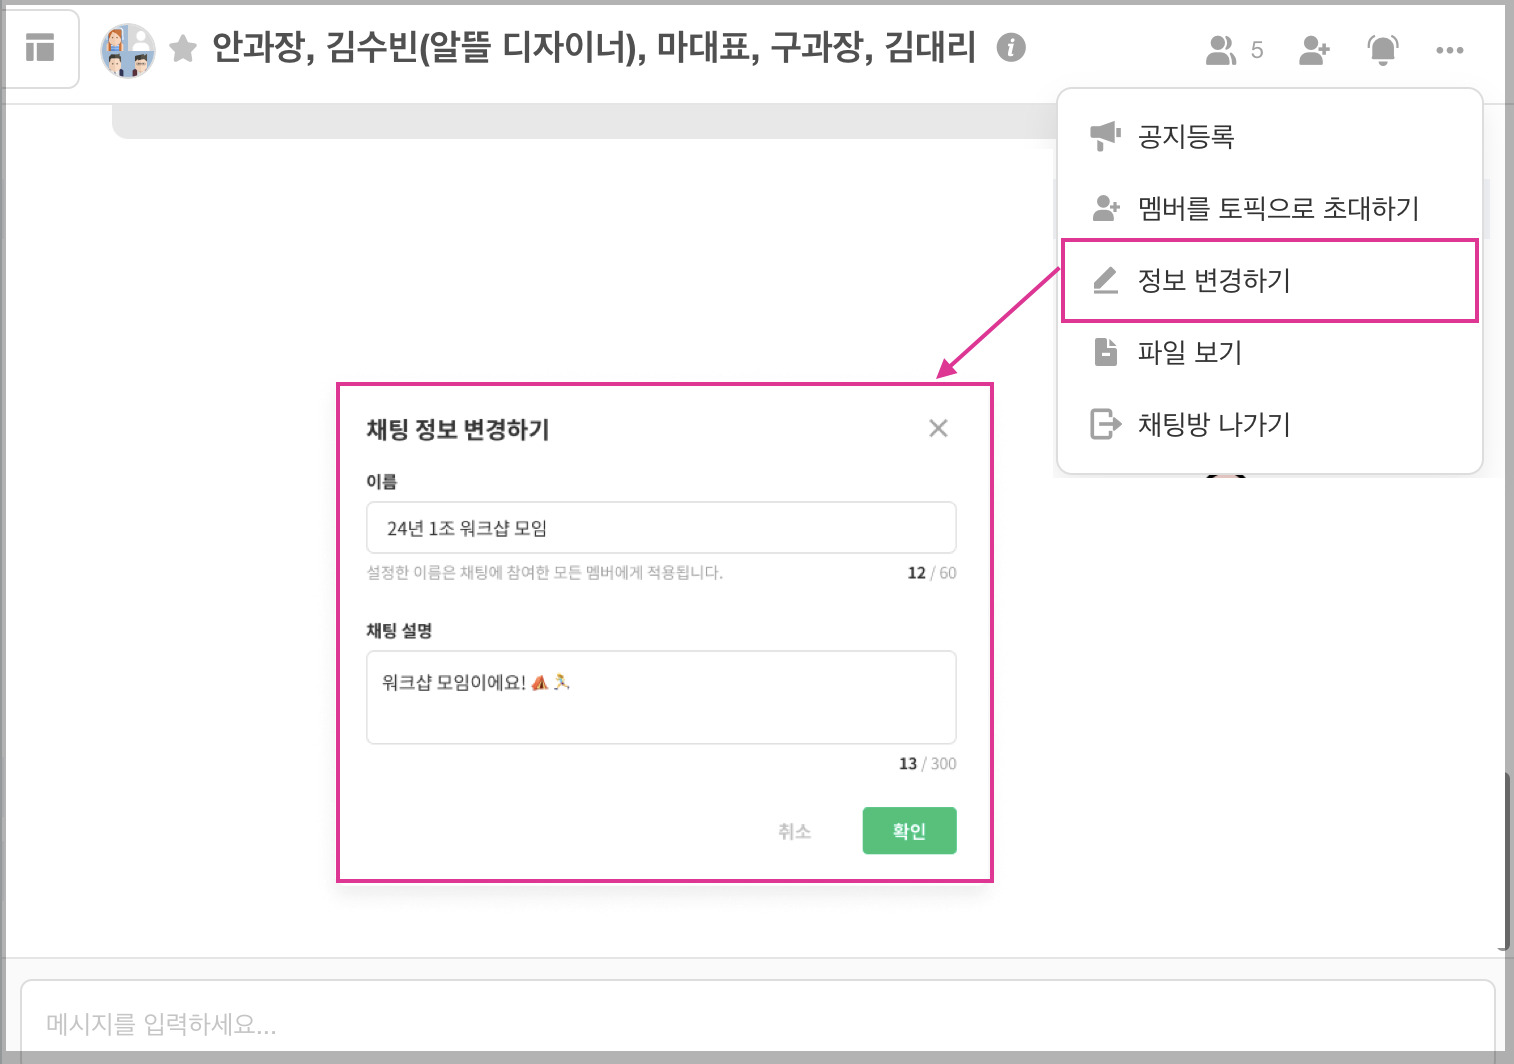
Task: Select 정보 변경하기 from the menu
Action: click(x=1214, y=280)
